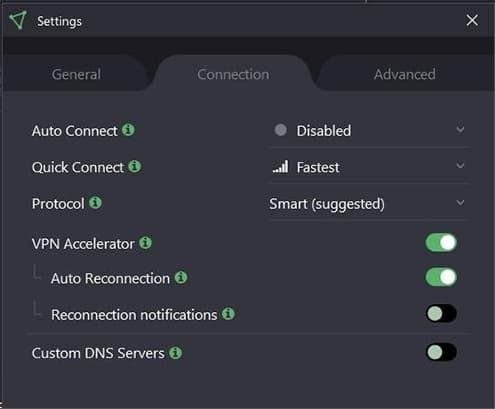The image size is (495, 409).
Task: Show info about Protocol setting
Action: click(x=95, y=202)
